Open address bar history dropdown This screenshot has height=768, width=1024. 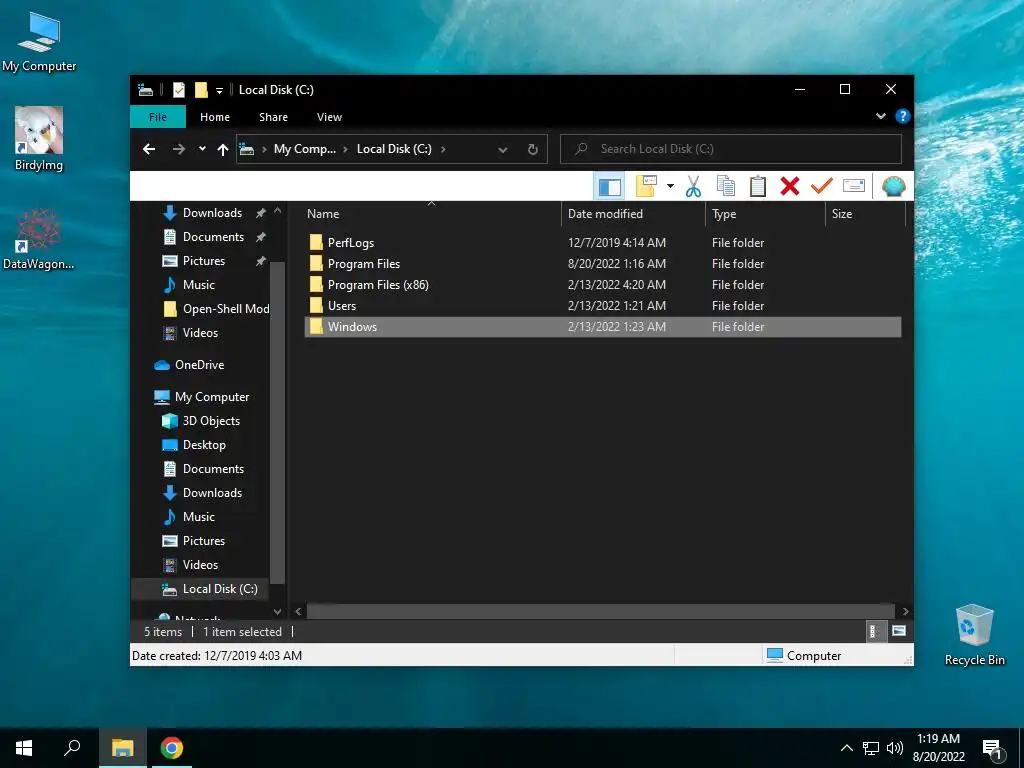click(503, 150)
